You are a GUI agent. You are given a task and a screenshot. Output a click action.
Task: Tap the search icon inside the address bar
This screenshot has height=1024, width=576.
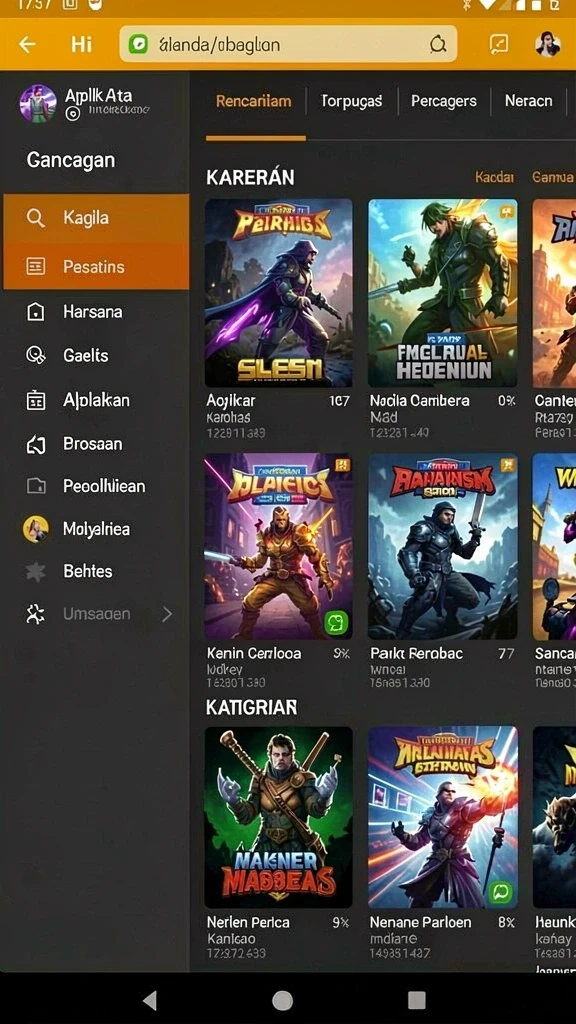coord(438,44)
